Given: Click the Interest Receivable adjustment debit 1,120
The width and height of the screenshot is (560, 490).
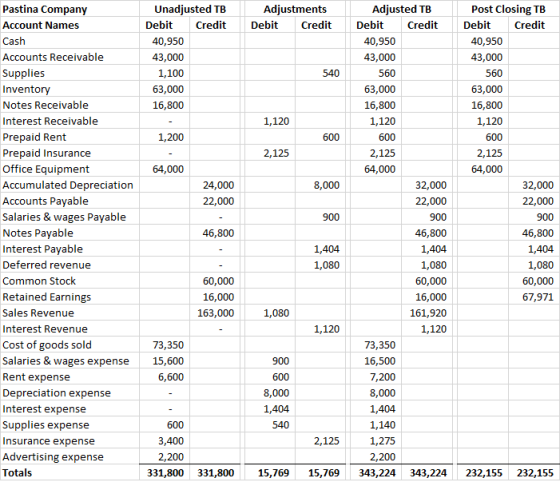Looking at the screenshot, I should [270, 121].
